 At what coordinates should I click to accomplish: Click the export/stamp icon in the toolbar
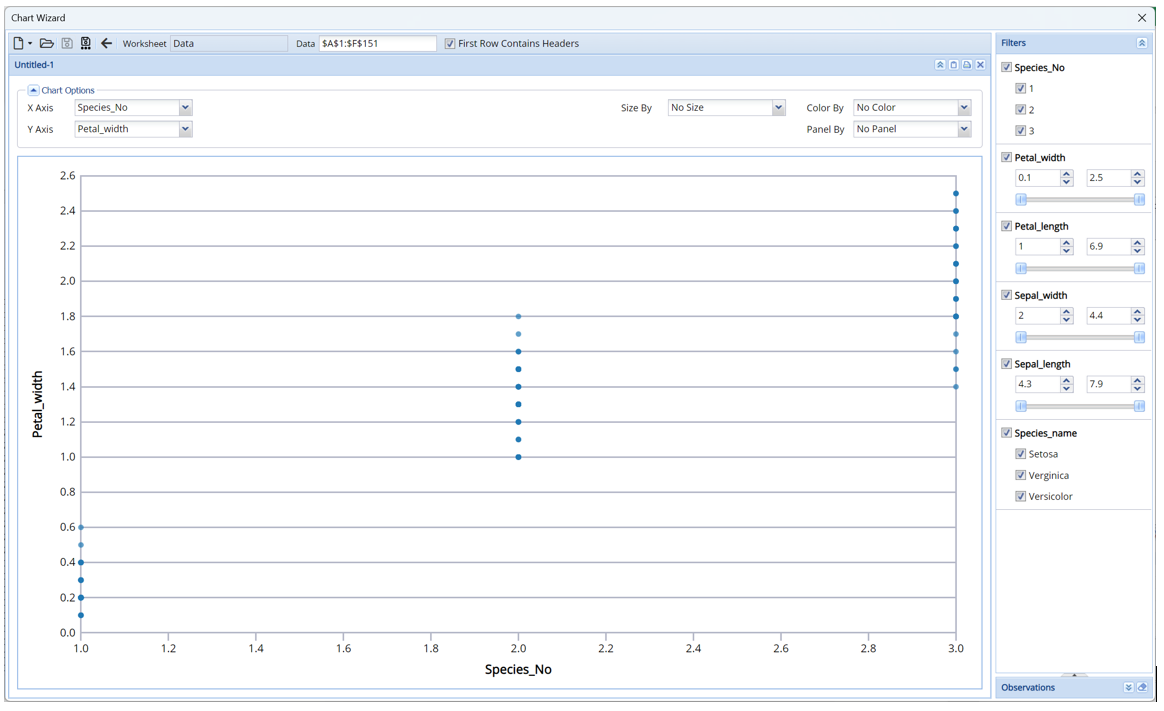coord(86,43)
